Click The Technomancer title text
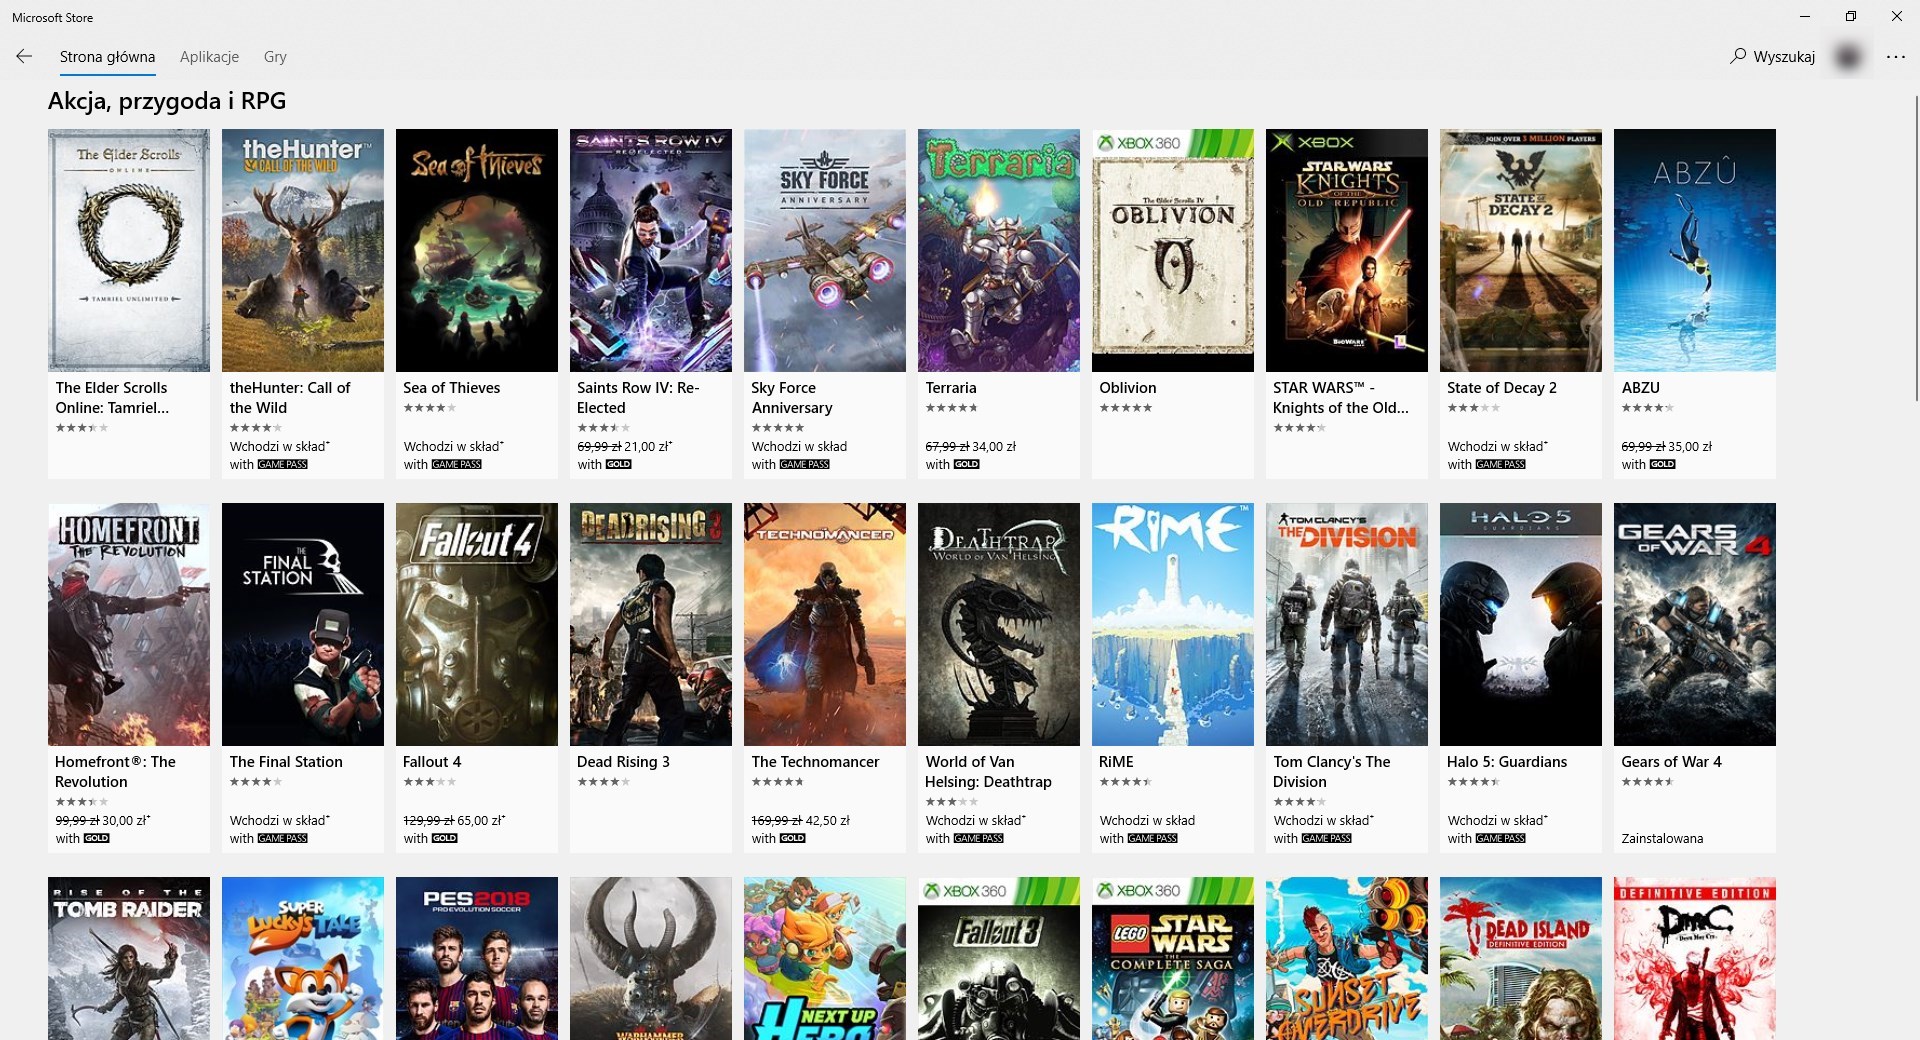 (x=815, y=761)
